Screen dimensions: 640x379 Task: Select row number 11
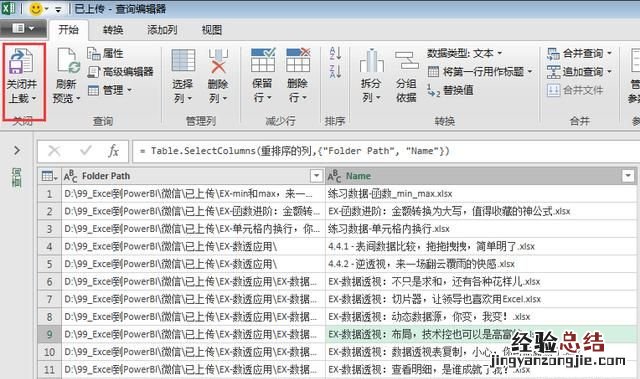(49, 369)
